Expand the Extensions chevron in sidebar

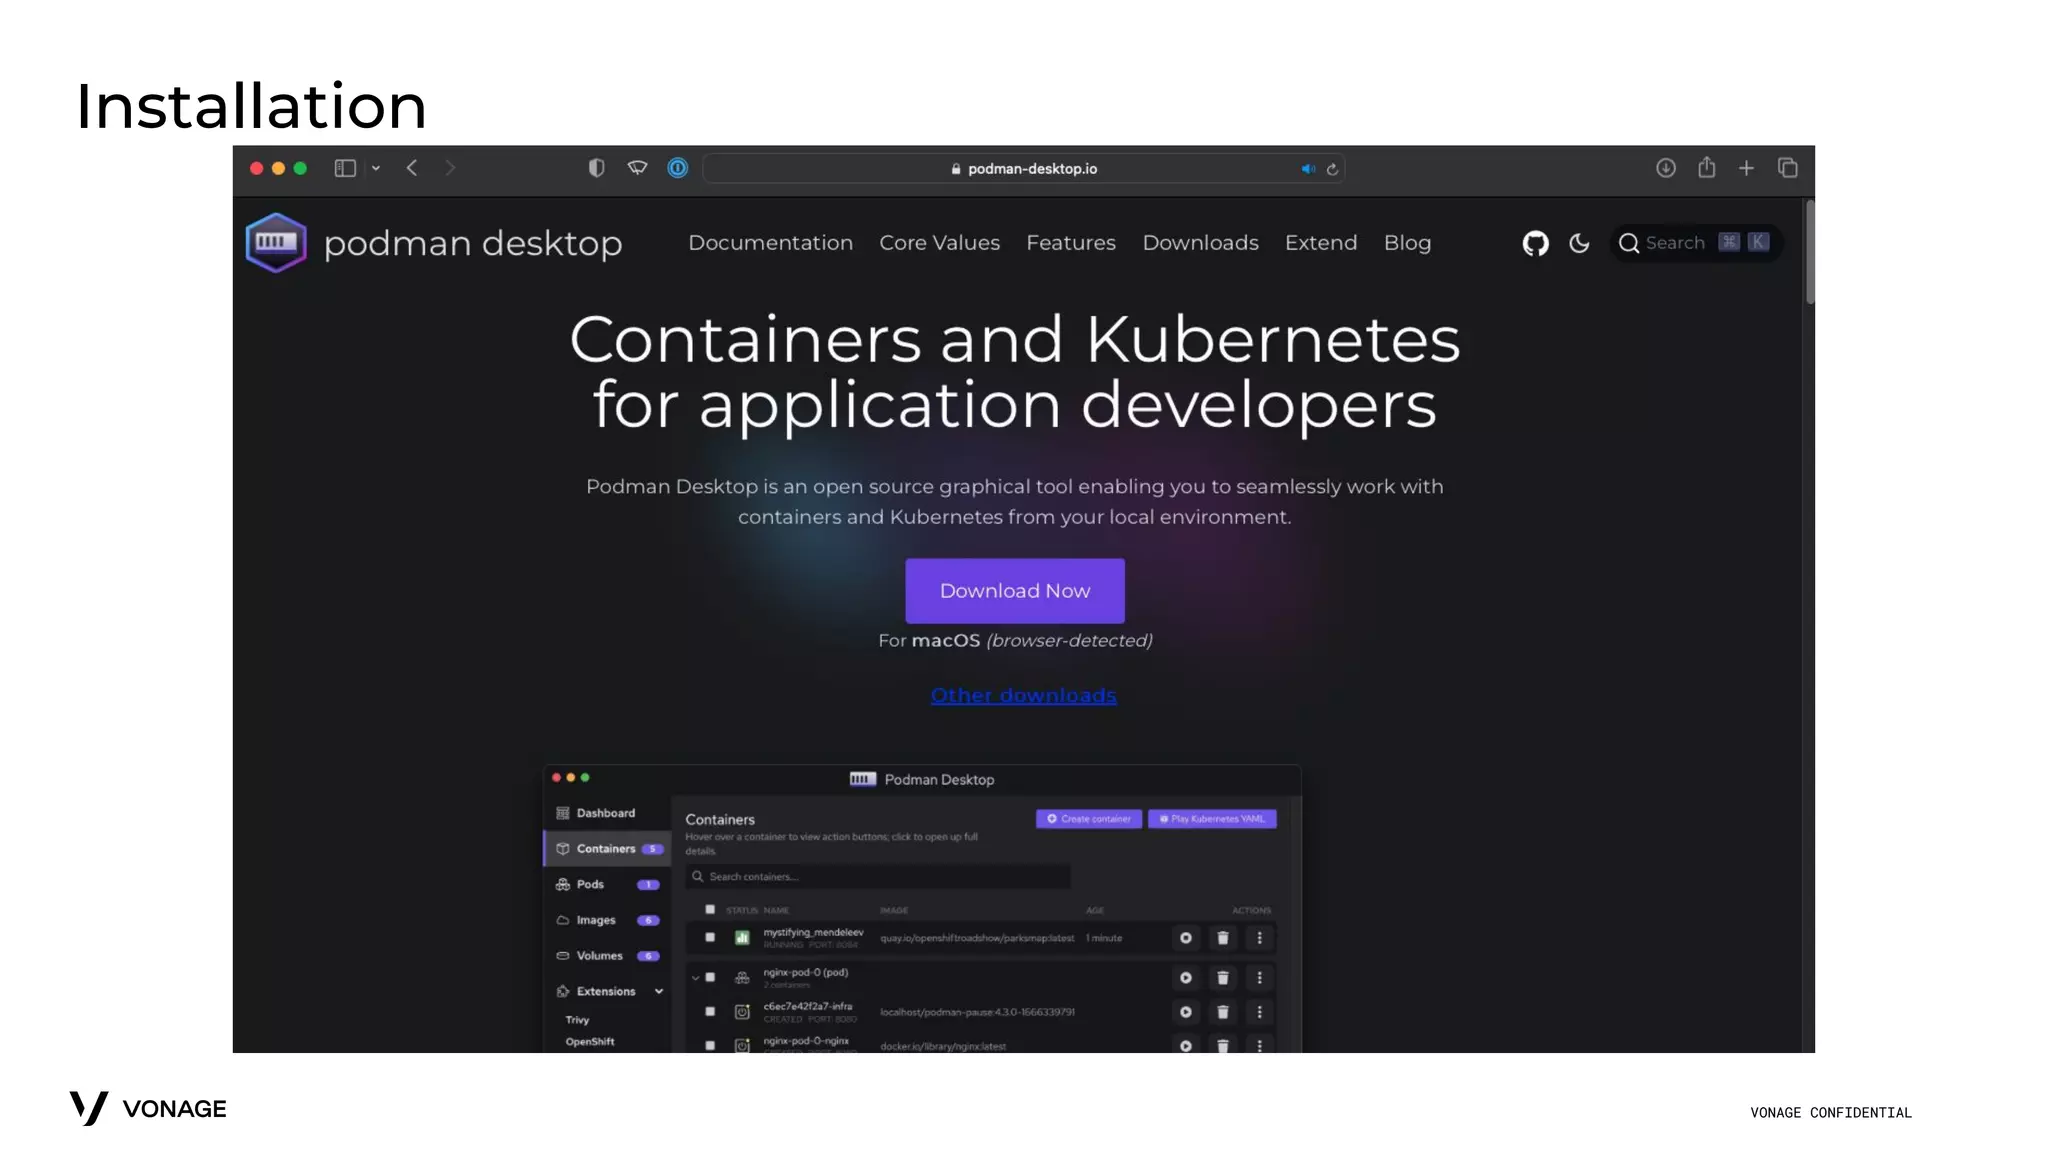(659, 991)
